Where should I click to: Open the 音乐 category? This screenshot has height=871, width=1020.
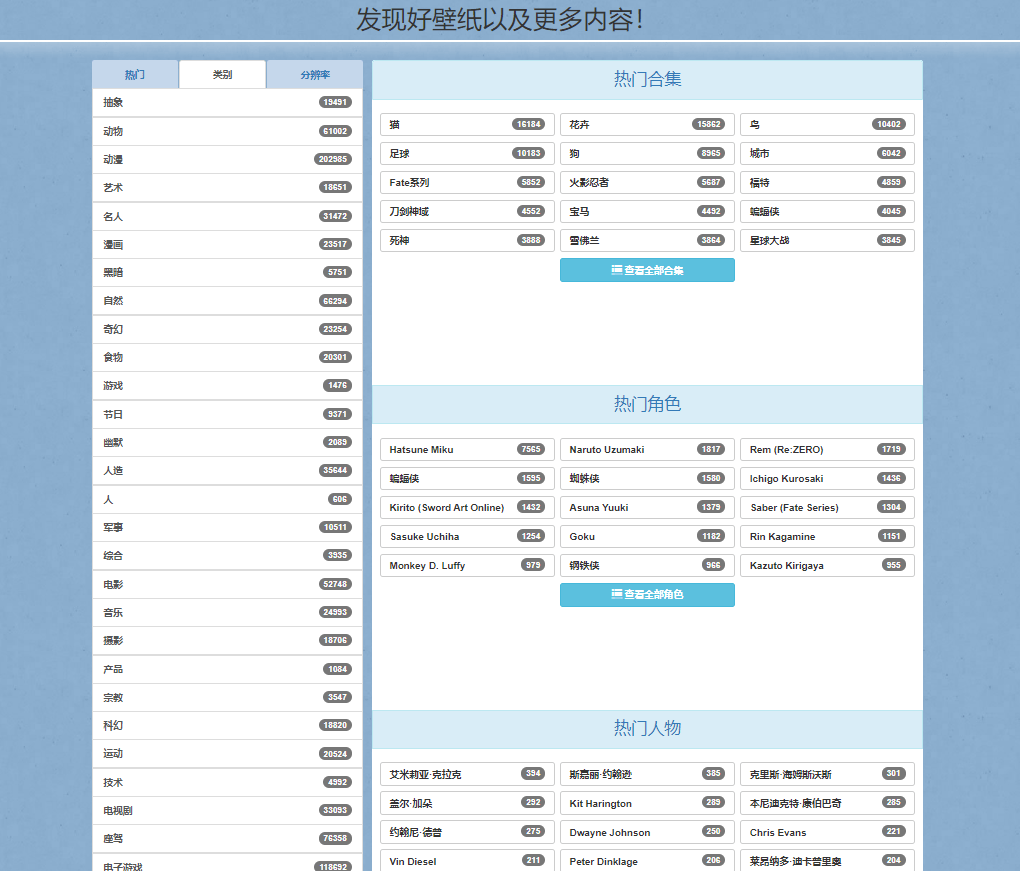coord(227,612)
